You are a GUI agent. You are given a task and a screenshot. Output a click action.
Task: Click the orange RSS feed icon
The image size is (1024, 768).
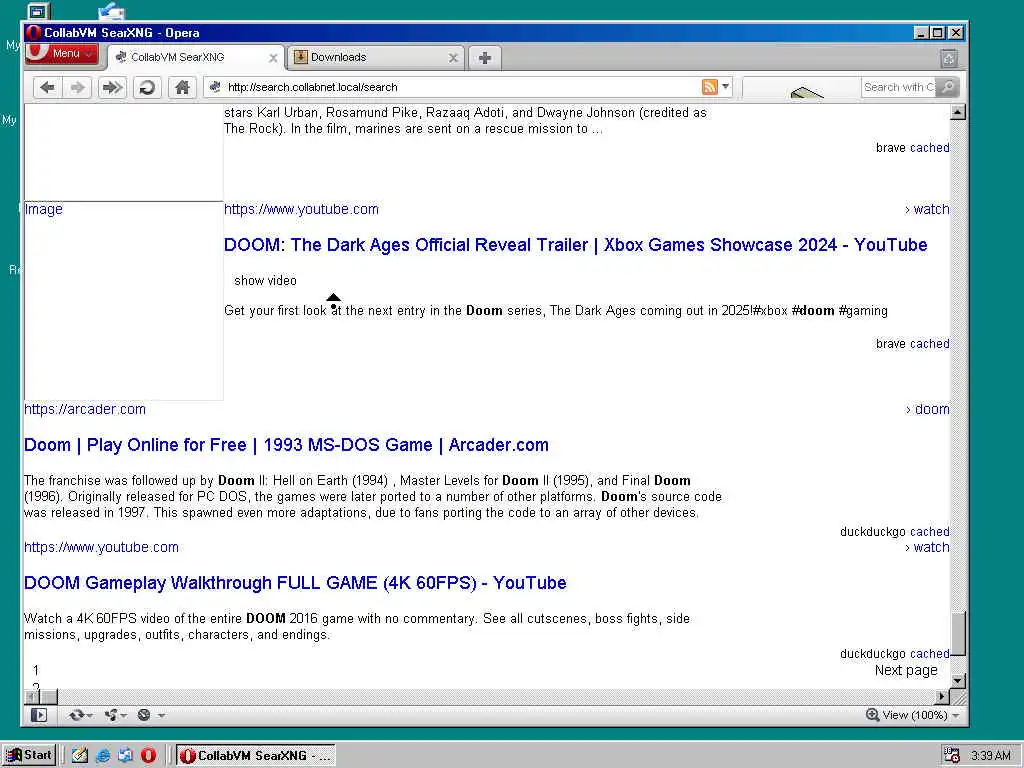(709, 86)
